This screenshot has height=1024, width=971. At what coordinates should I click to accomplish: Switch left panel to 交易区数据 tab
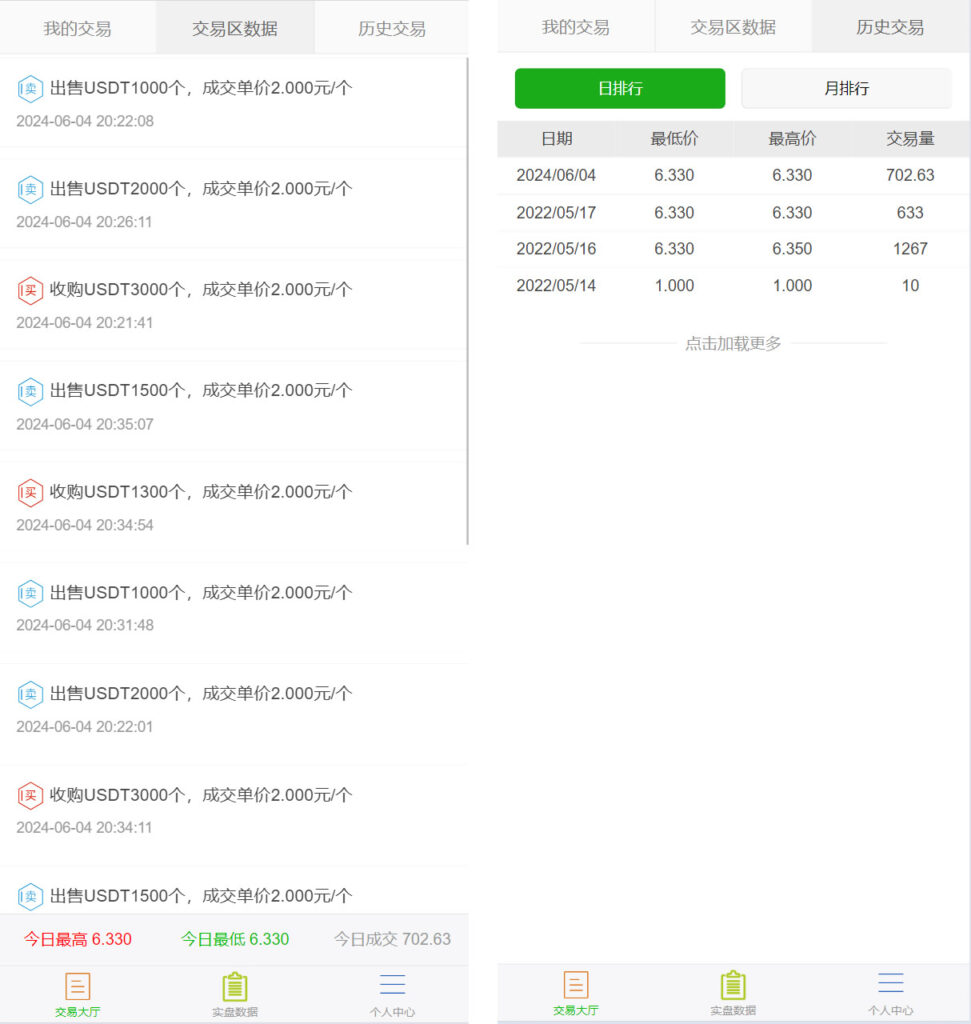coord(233,28)
